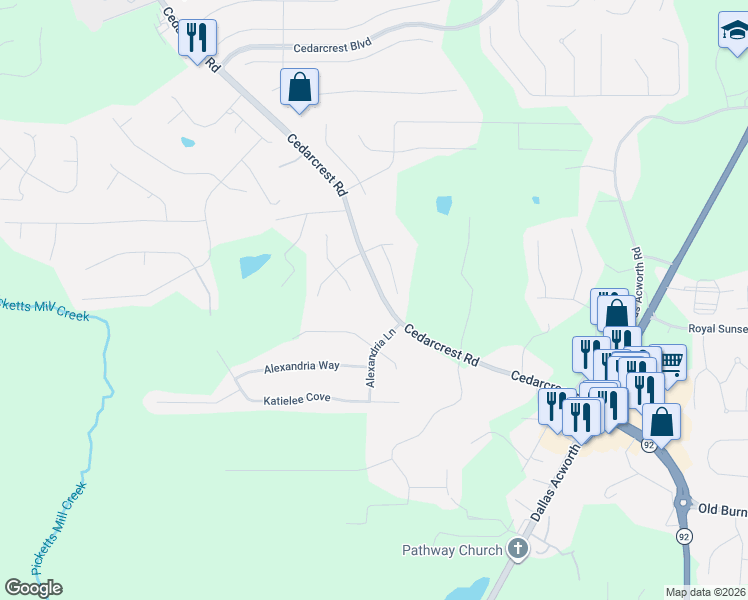Click the roundabout on route 92

[683, 502]
